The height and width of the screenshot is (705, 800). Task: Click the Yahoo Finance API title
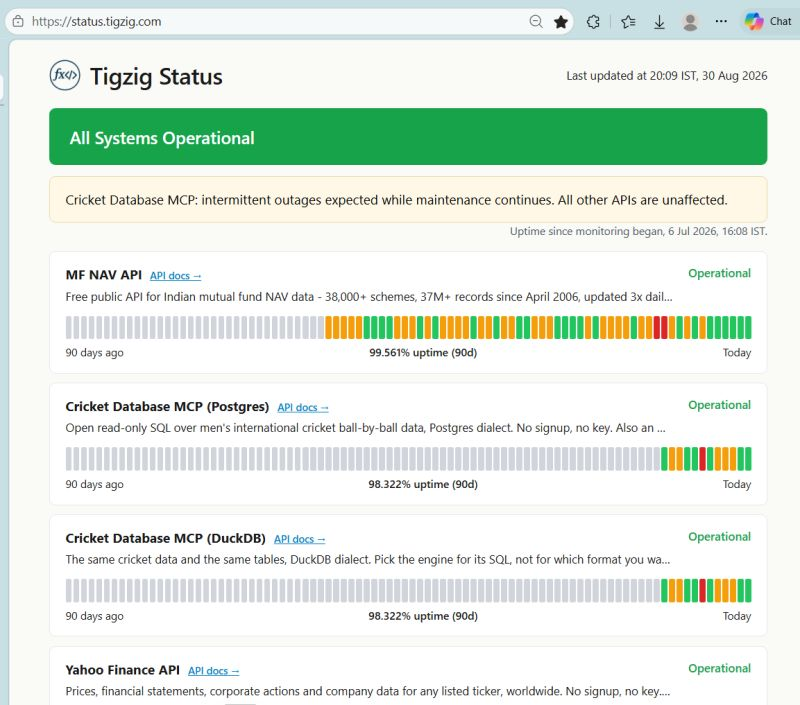pos(122,670)
